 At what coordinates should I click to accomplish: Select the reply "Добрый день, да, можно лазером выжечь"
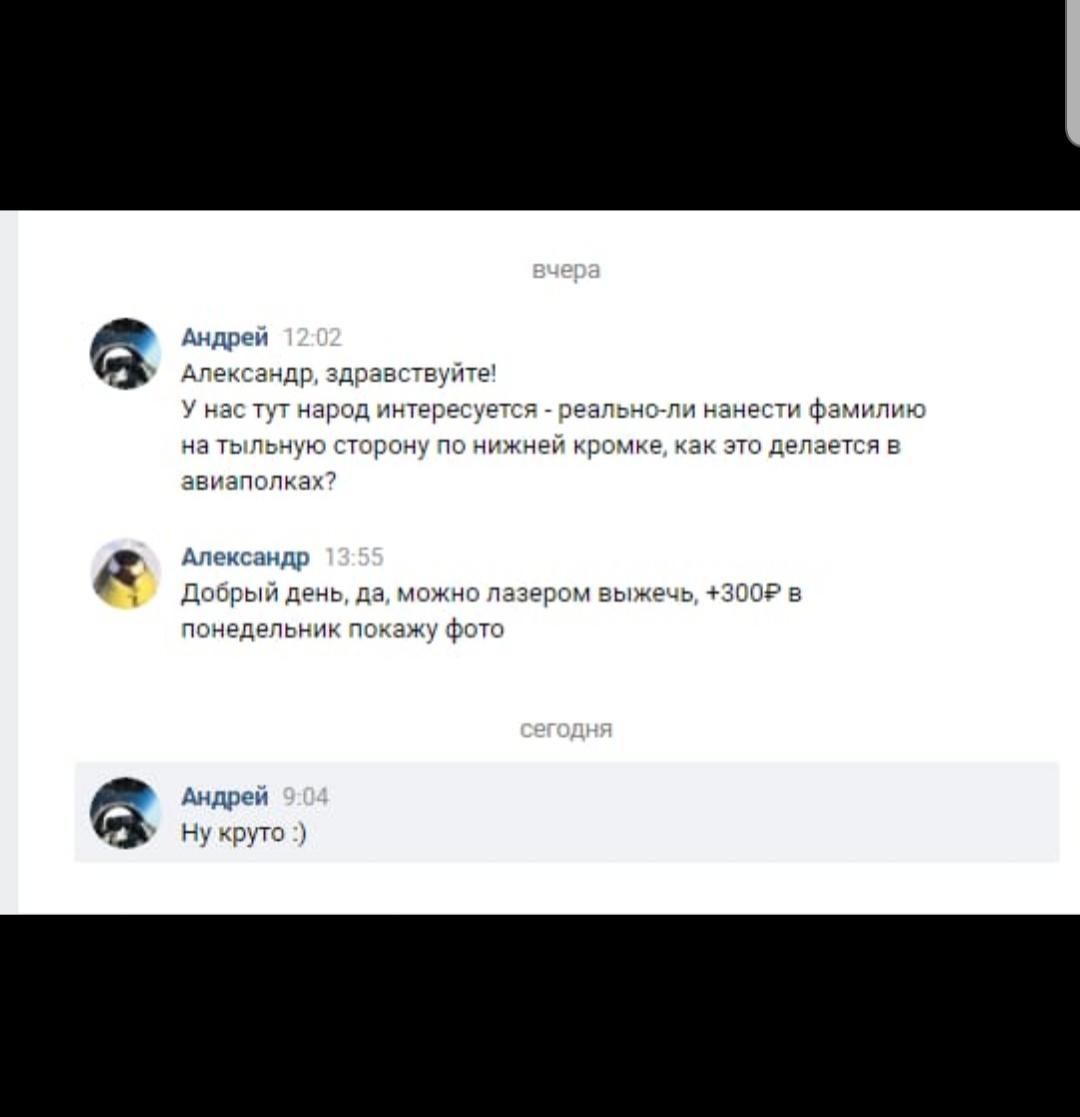(440, 593)
